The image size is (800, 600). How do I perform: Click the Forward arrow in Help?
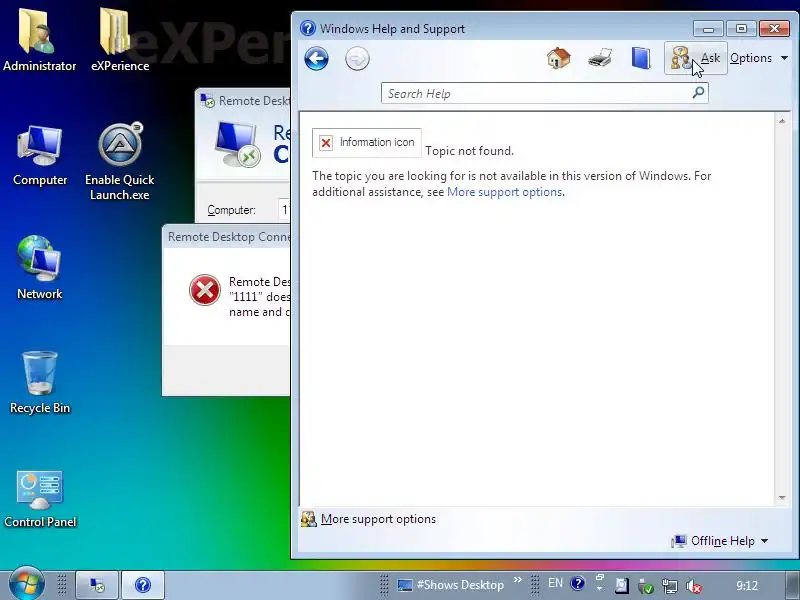click(x=357, y=59)
